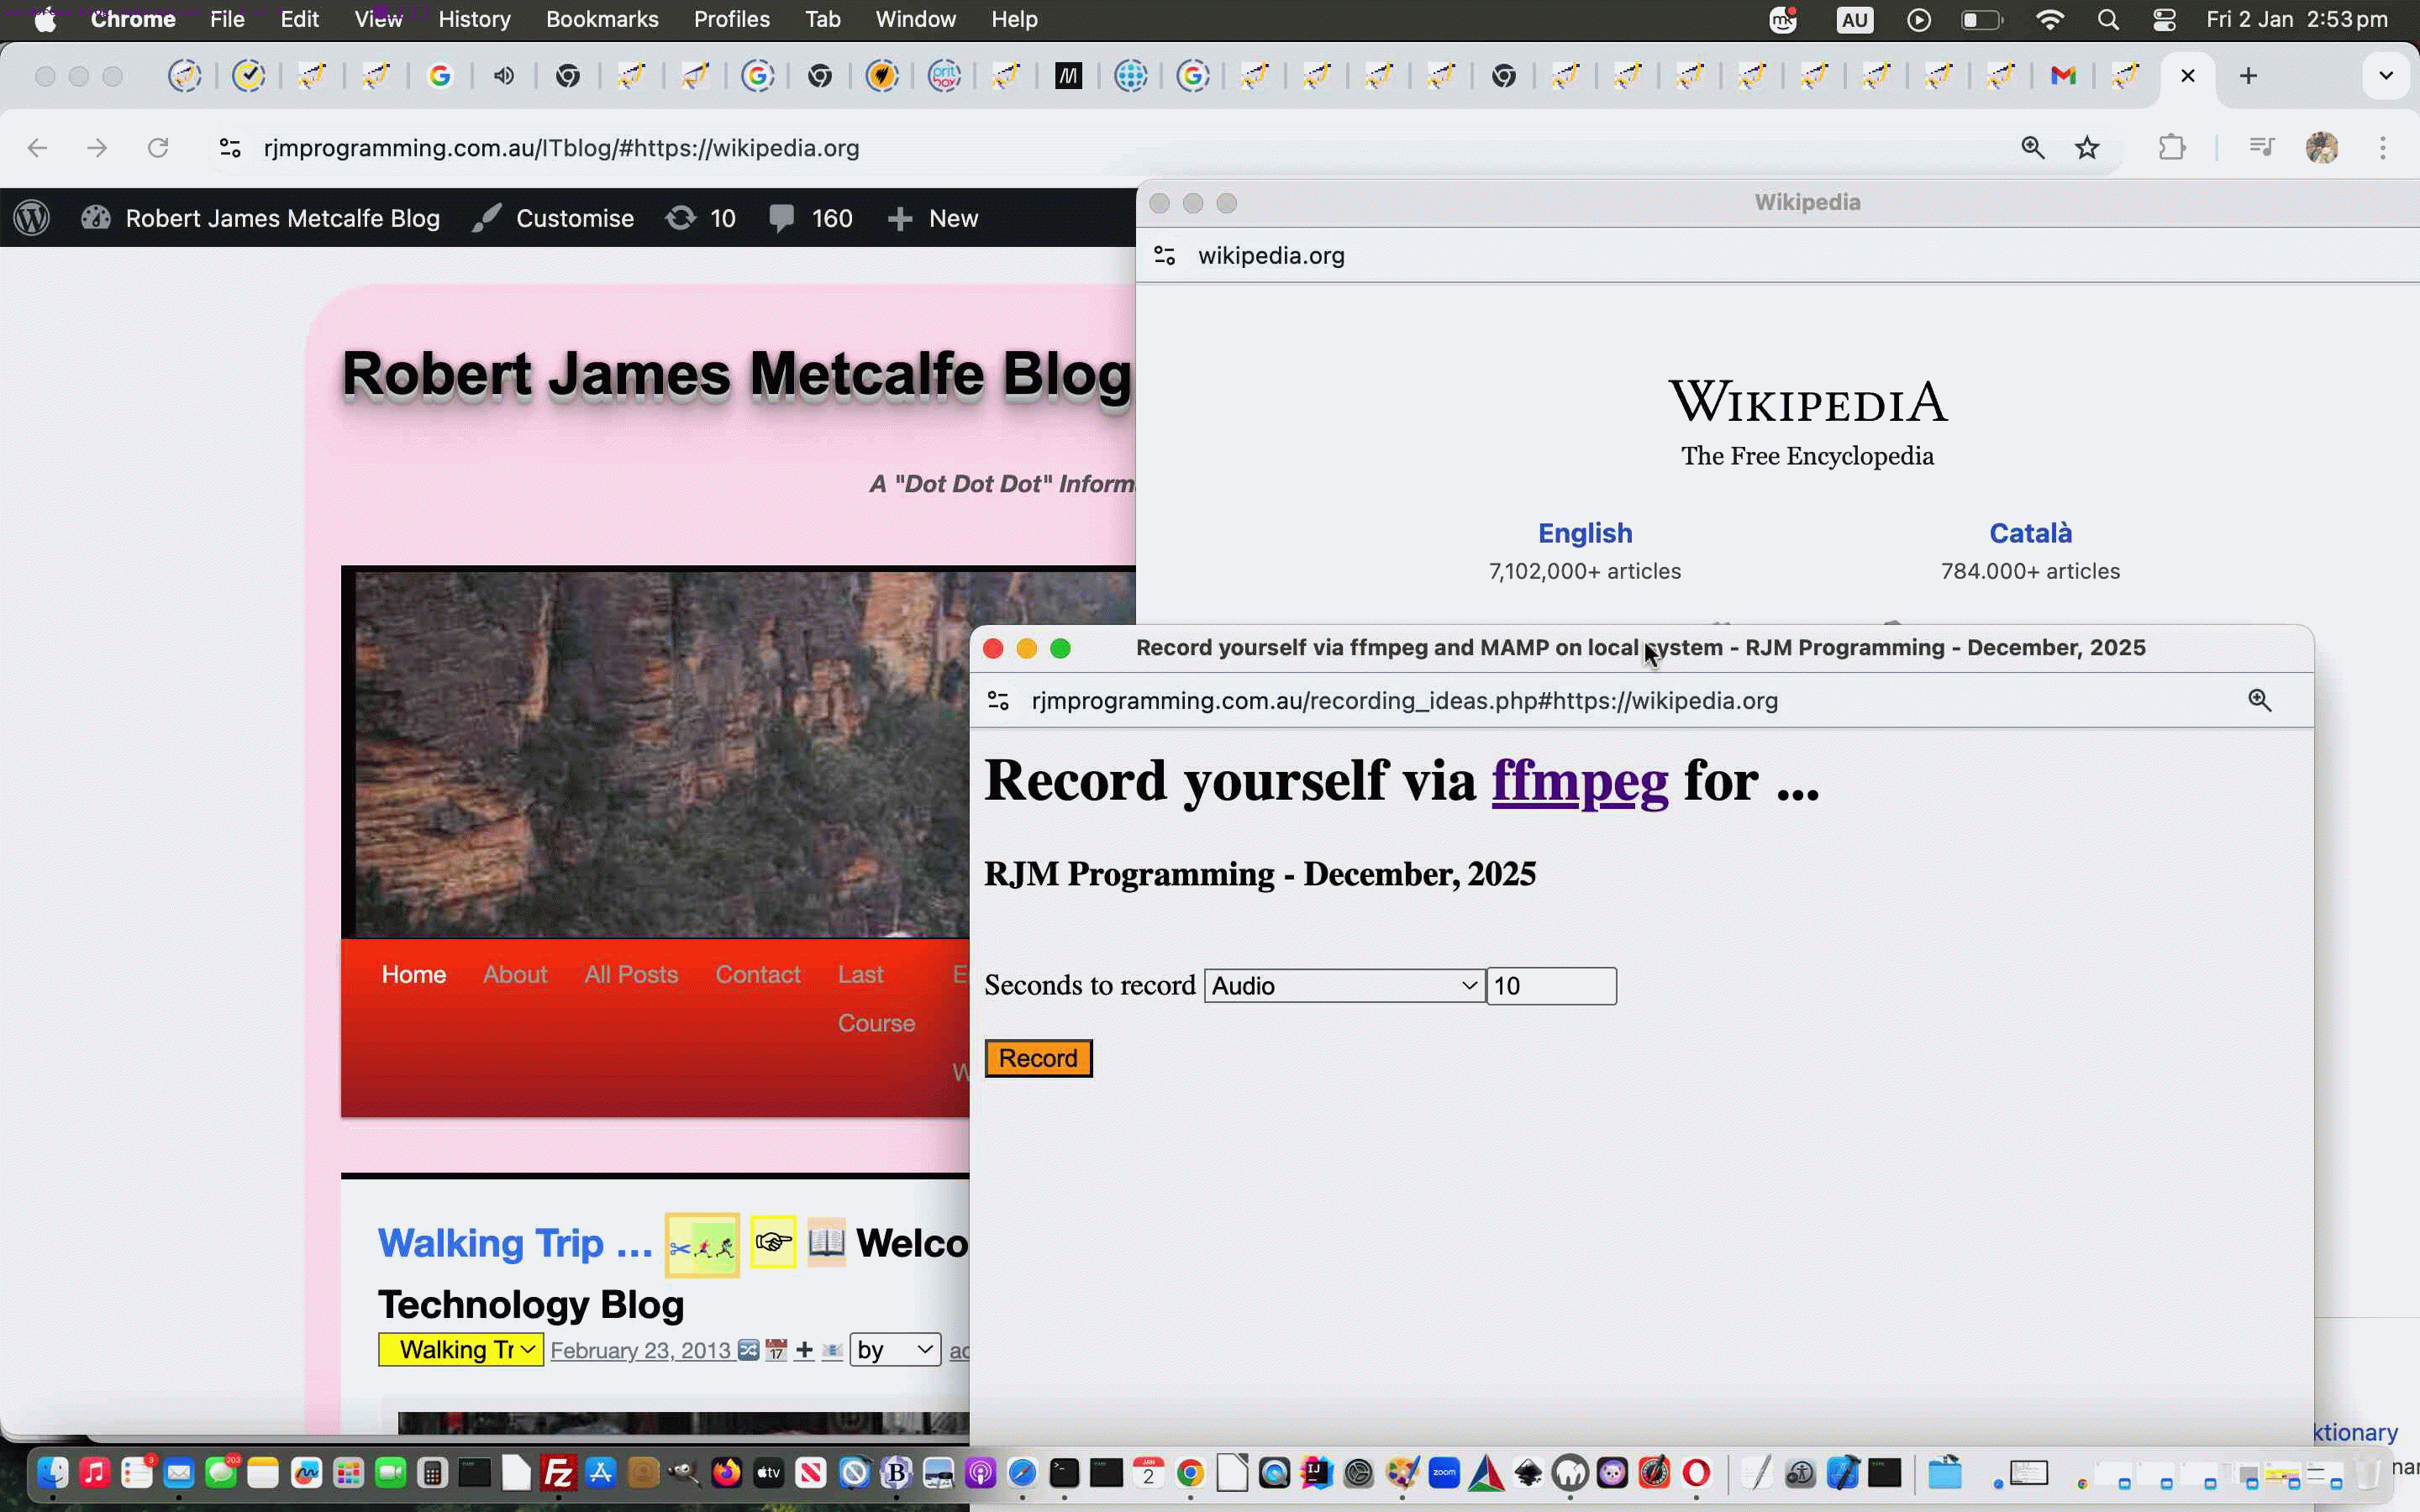Image resolution: width=2420 pixels, height=1512 pixels.
Task: Click the Record button
Action: point(1037,1057)
